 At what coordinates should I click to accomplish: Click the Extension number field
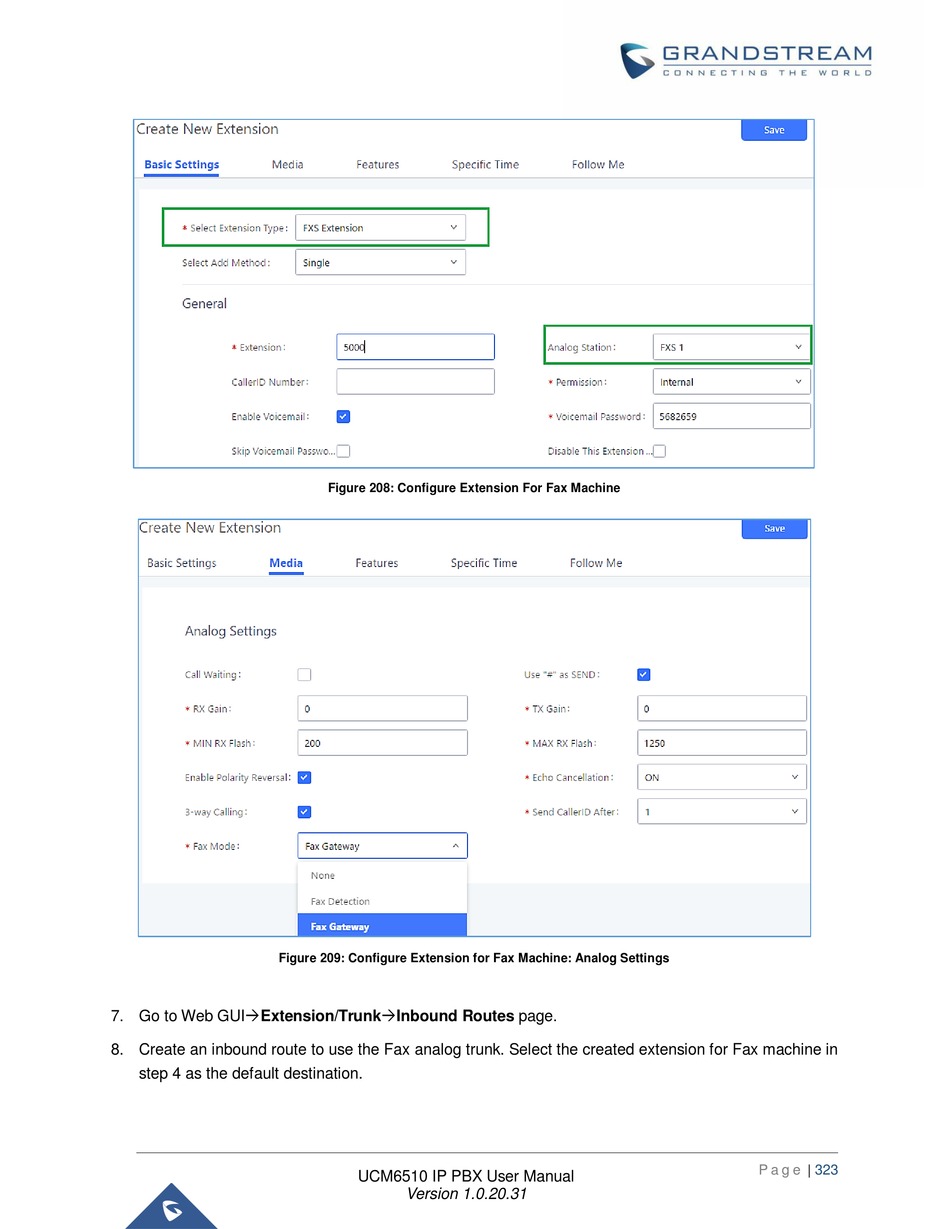tap(415, 347)
